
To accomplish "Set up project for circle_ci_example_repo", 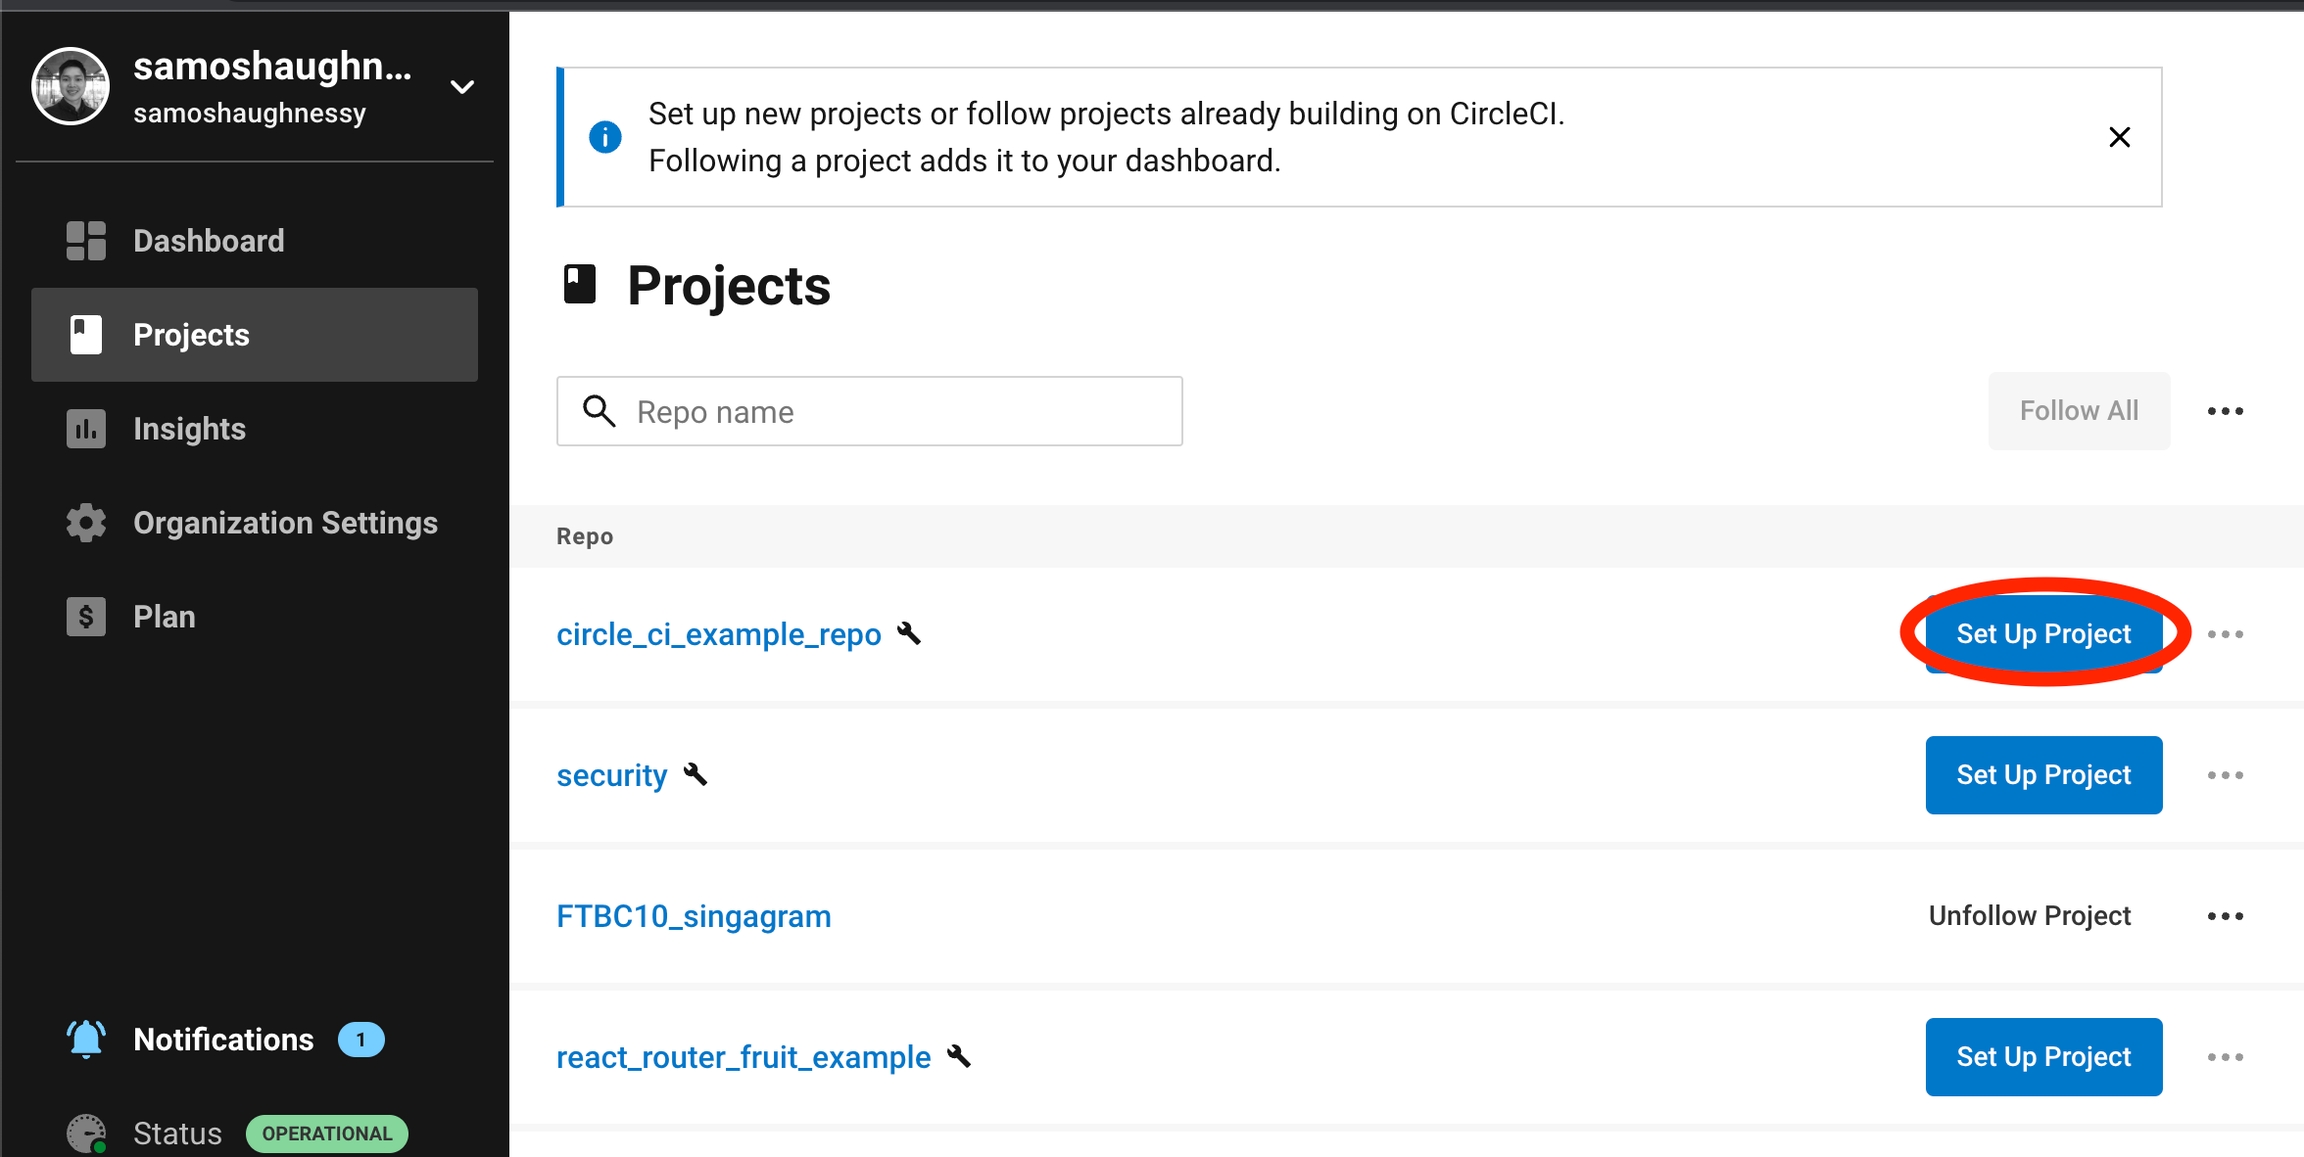I will pyautogui.click(x=2043, y=634).
